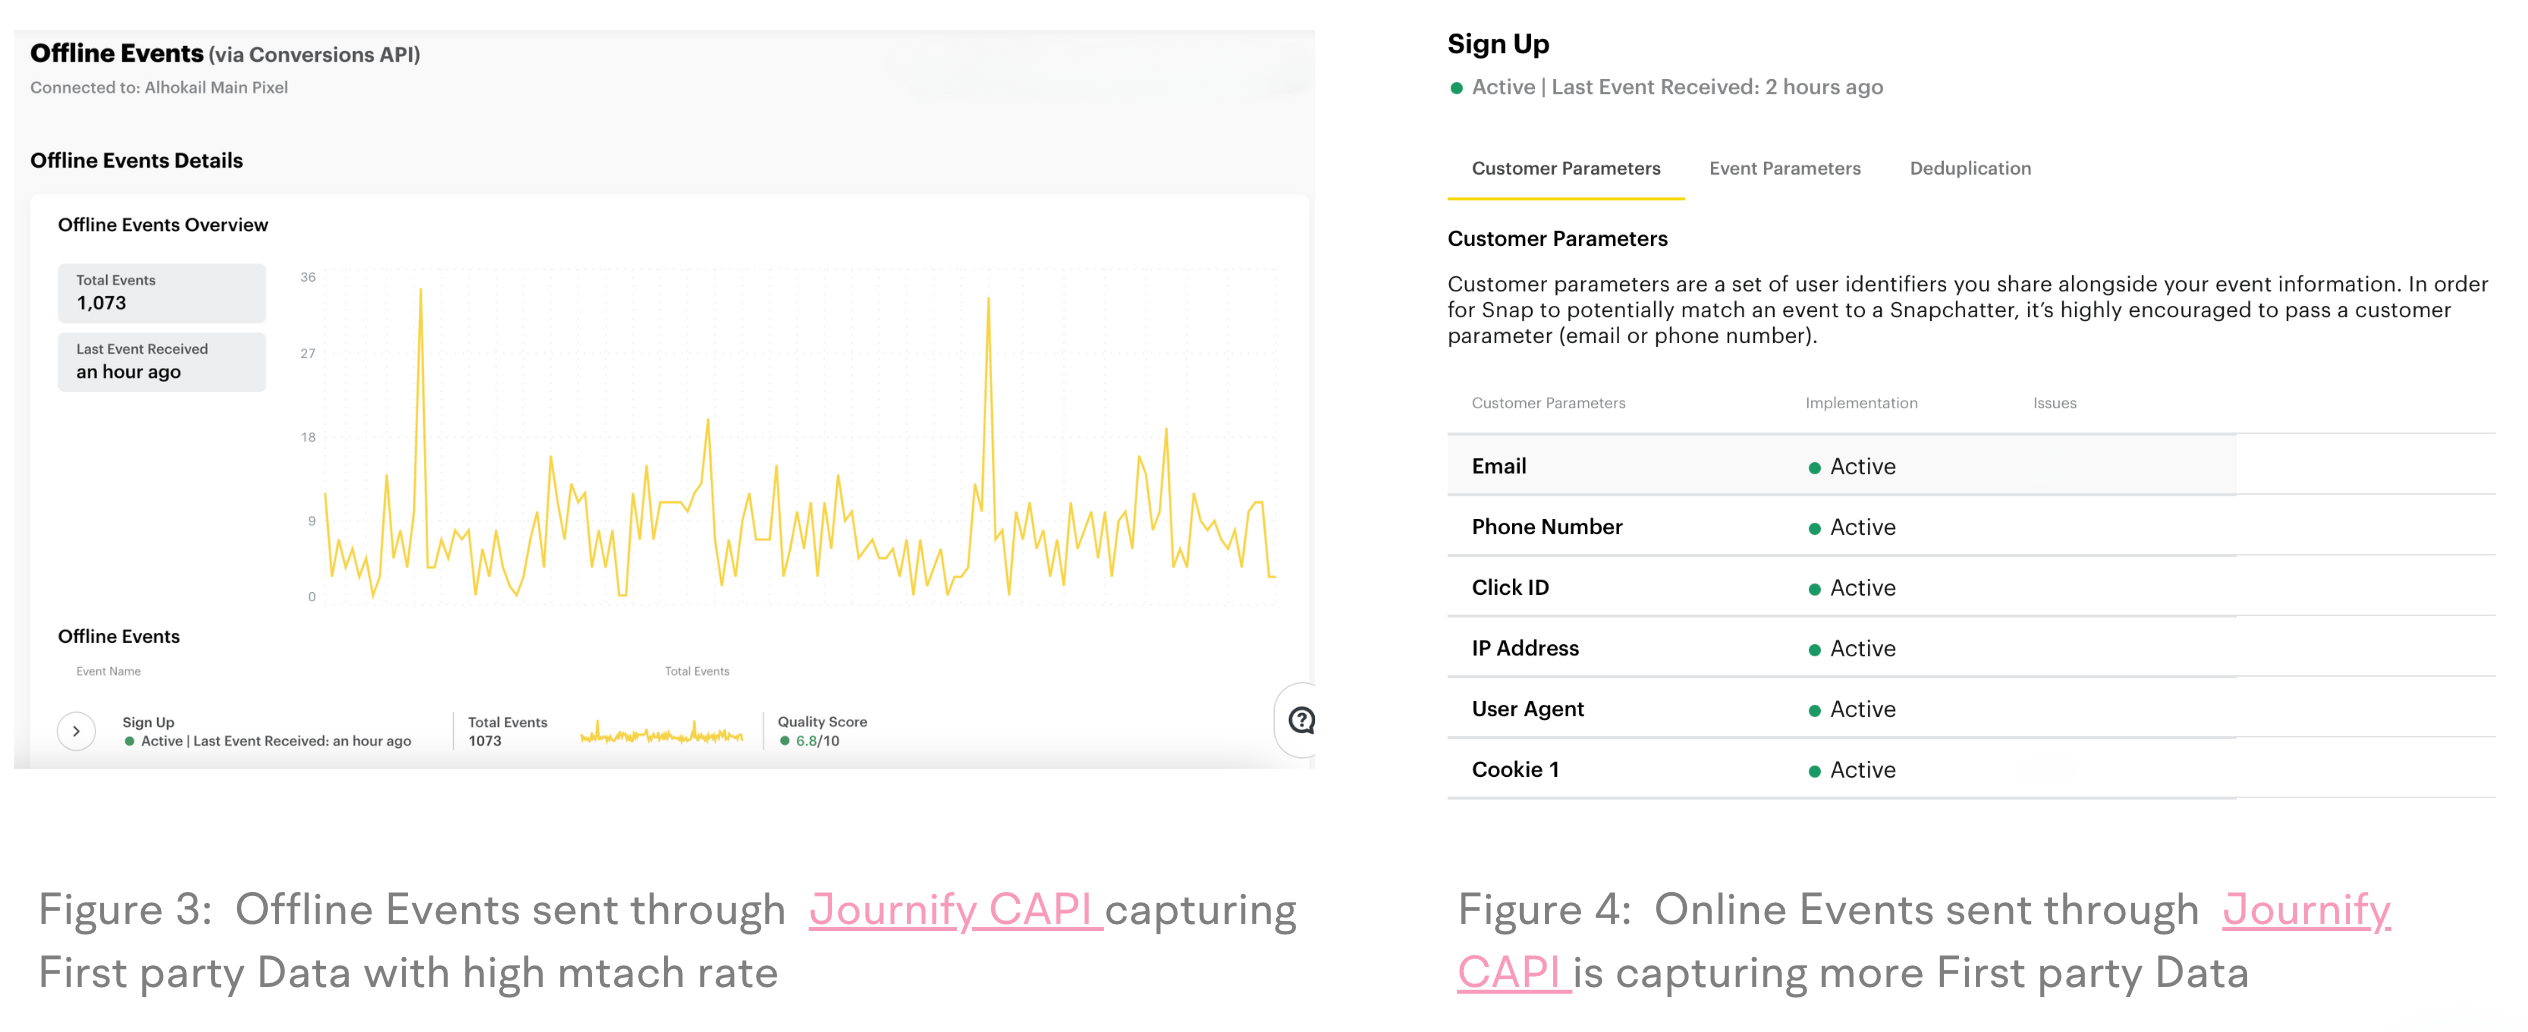Click the Implementation column header
The width and height of the screenshot is (2528, 1032).
1860,403
